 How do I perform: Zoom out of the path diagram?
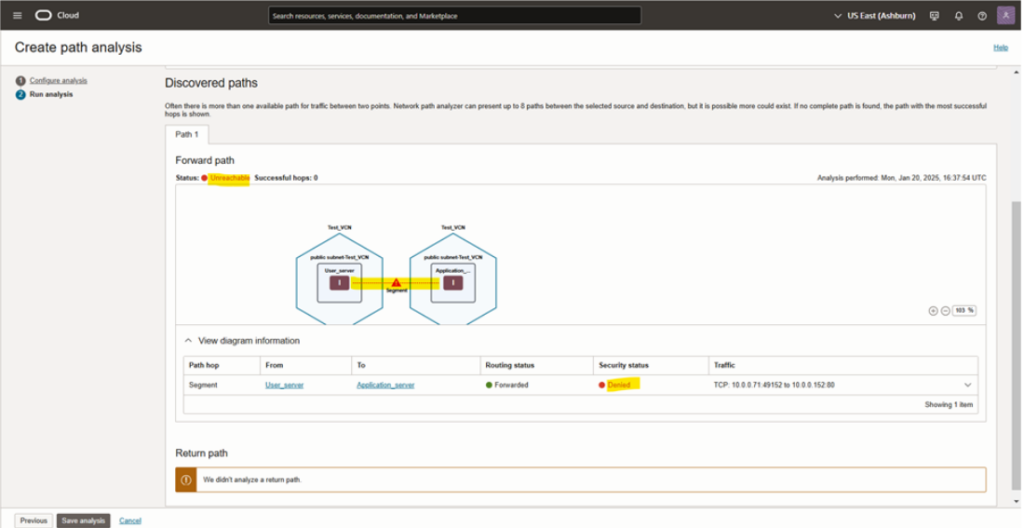coord(944,310)
